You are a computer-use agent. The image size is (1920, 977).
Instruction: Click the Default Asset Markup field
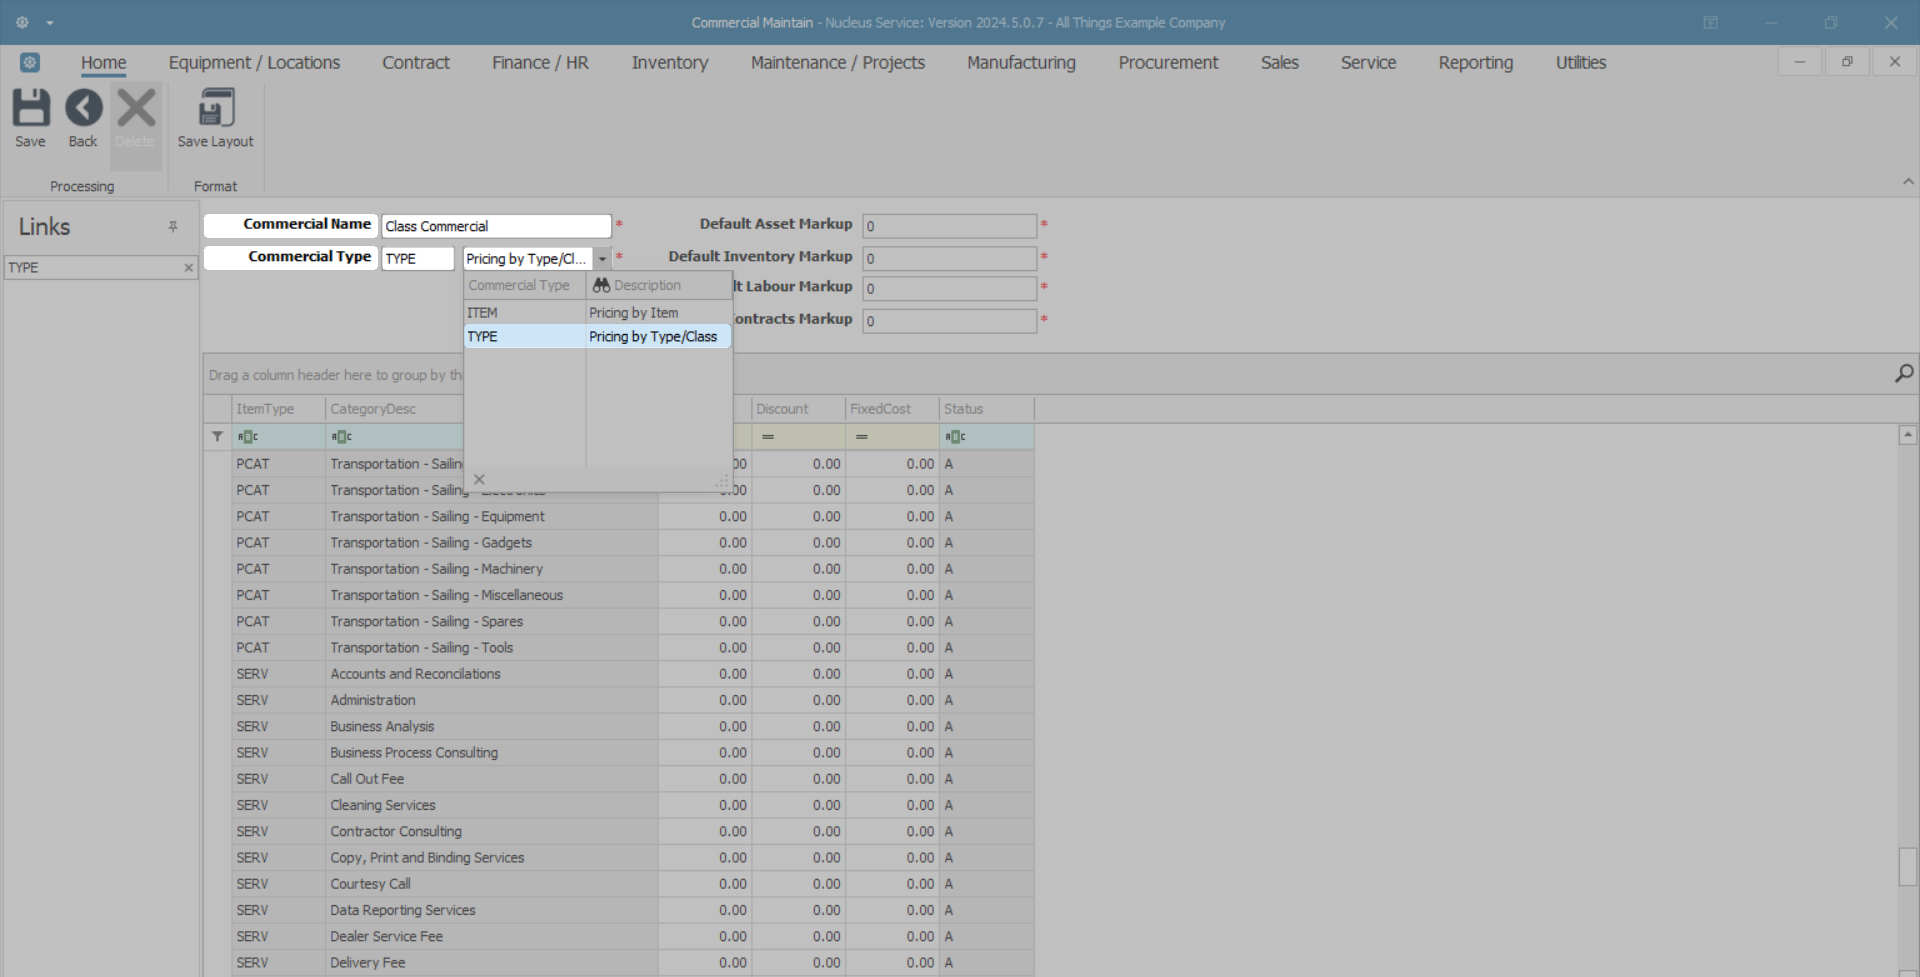point(948,226)
